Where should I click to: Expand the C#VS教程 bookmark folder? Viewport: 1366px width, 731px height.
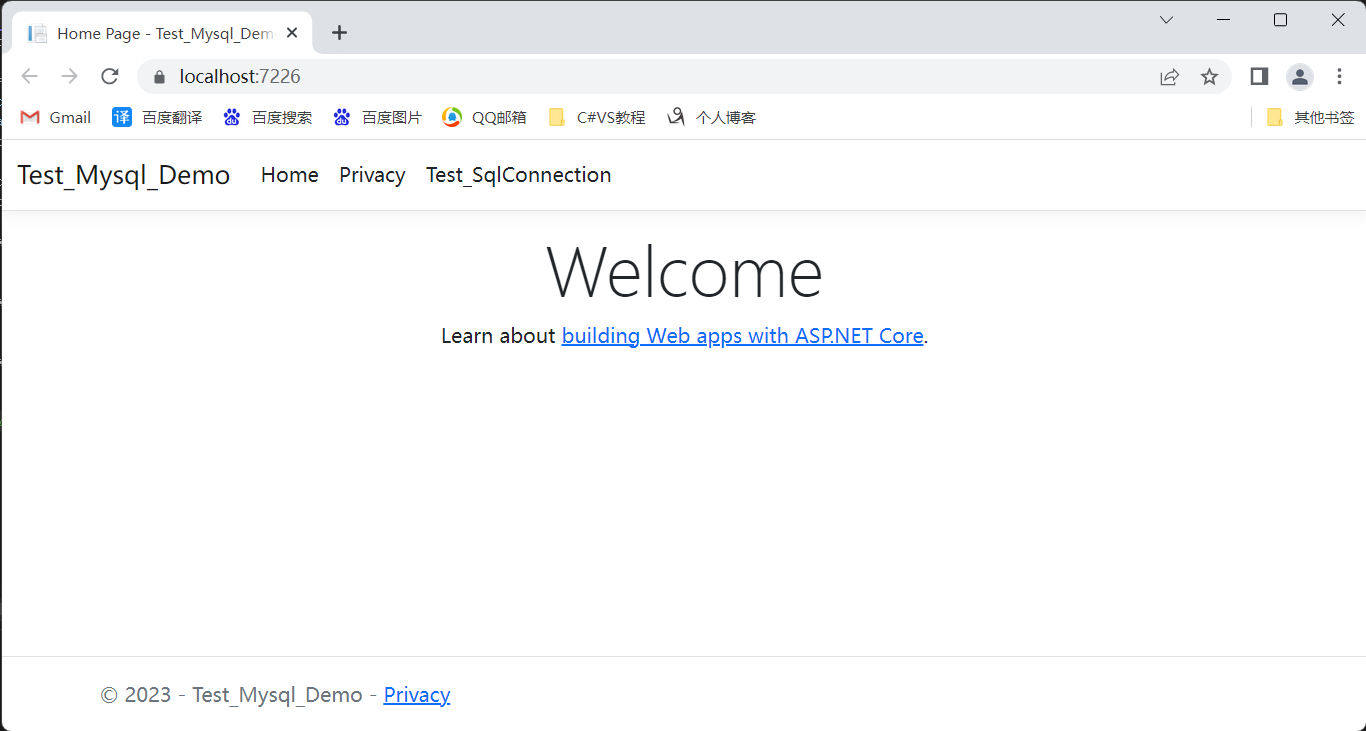(597, 117)
